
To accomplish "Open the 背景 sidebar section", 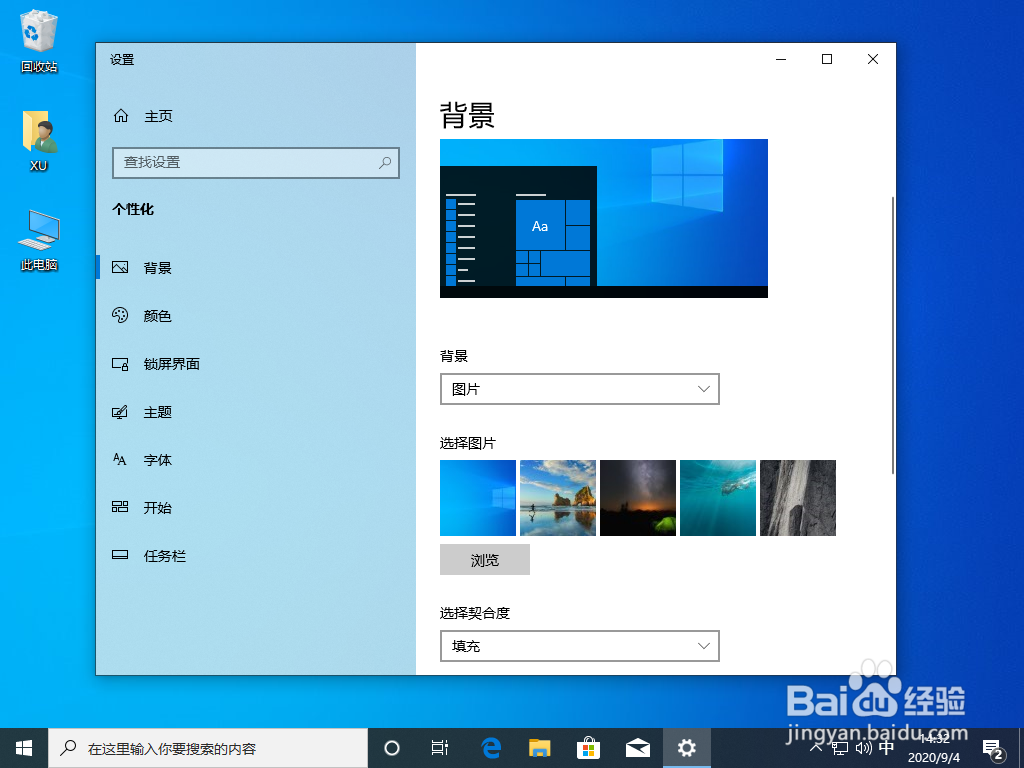I will click(255, 268).
